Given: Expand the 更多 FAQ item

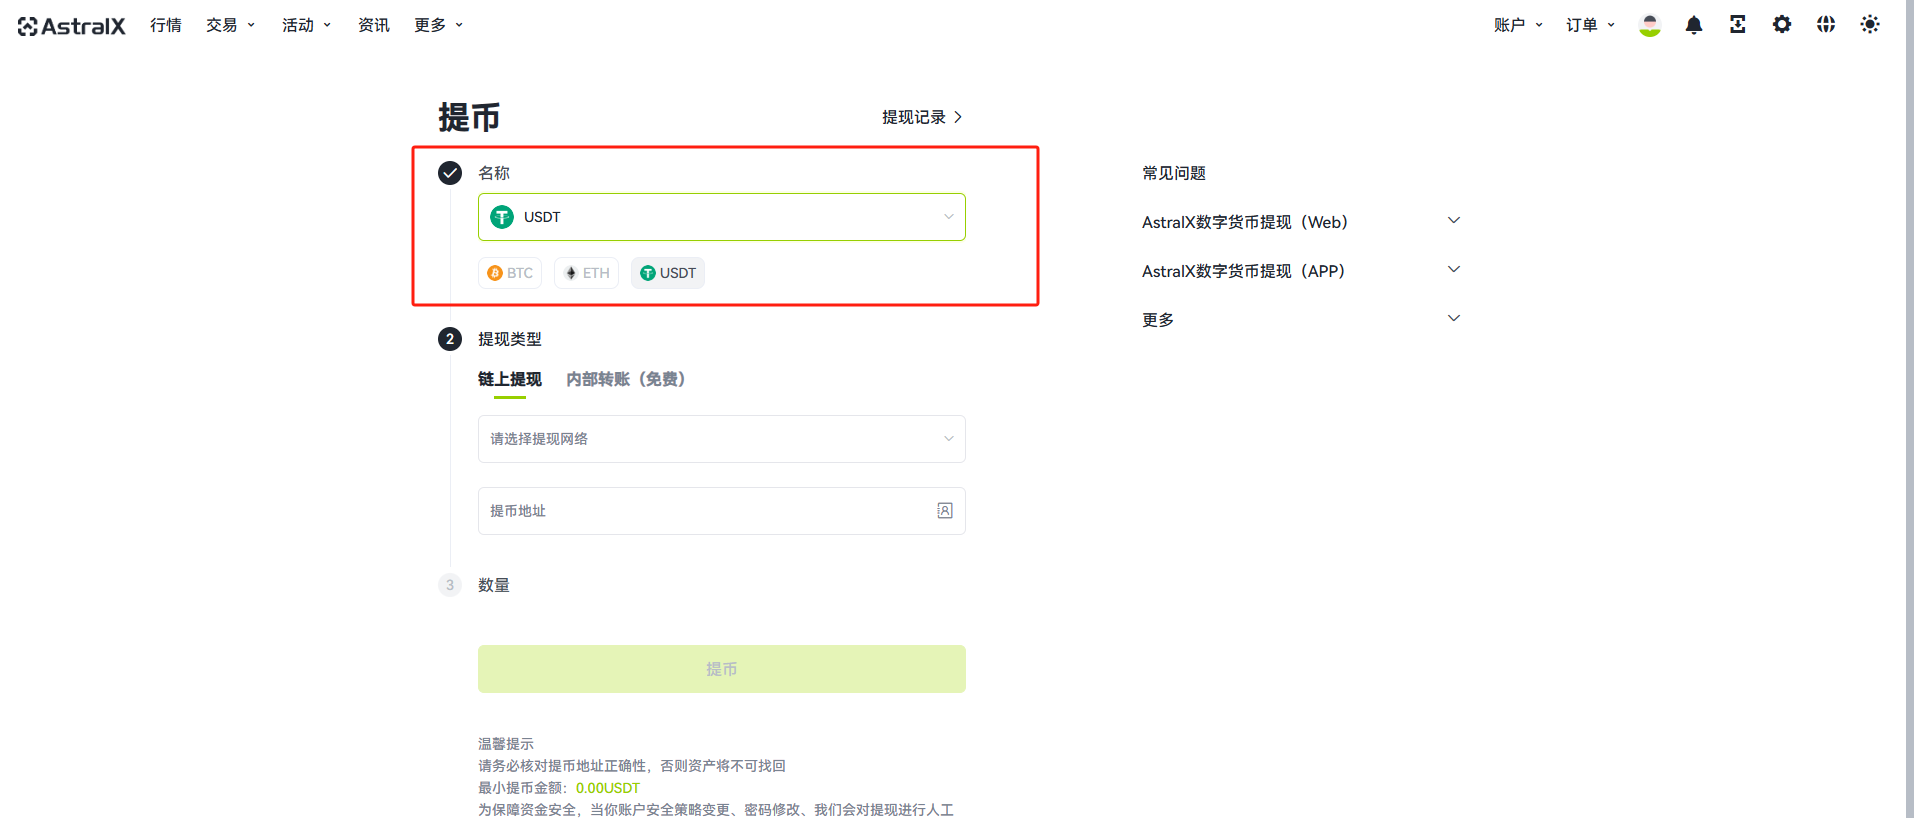Looking at the screenshot, I should 1301,320.
